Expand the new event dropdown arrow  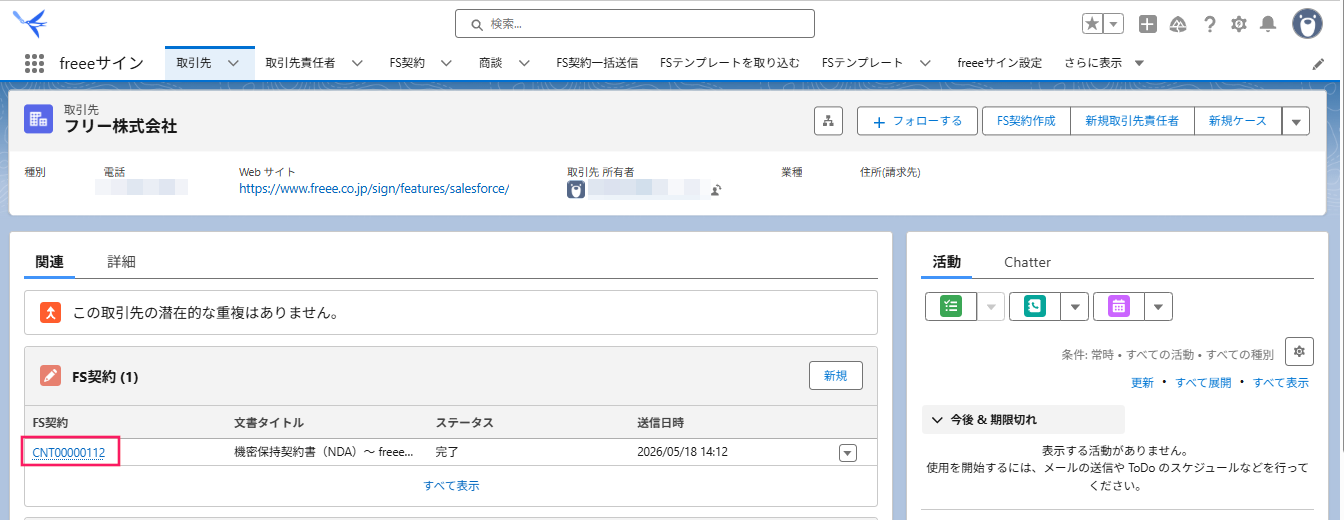(x=1158, y=306)
